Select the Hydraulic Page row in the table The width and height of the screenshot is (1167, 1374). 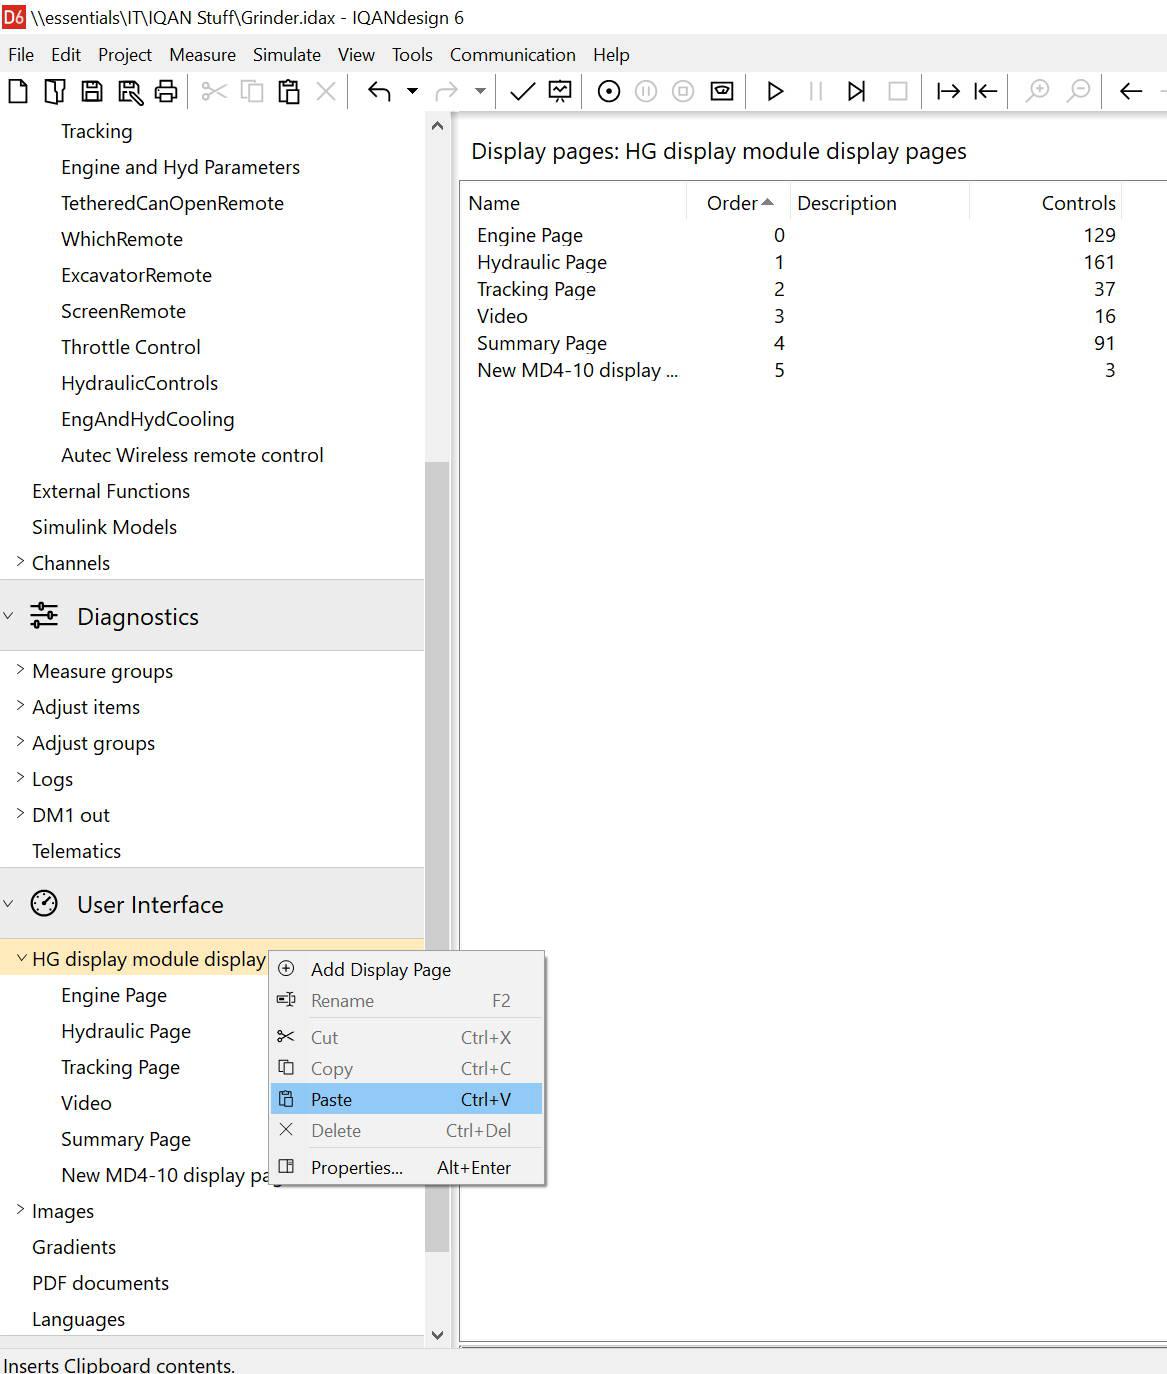pyautogui.click(x=796, y=262)
